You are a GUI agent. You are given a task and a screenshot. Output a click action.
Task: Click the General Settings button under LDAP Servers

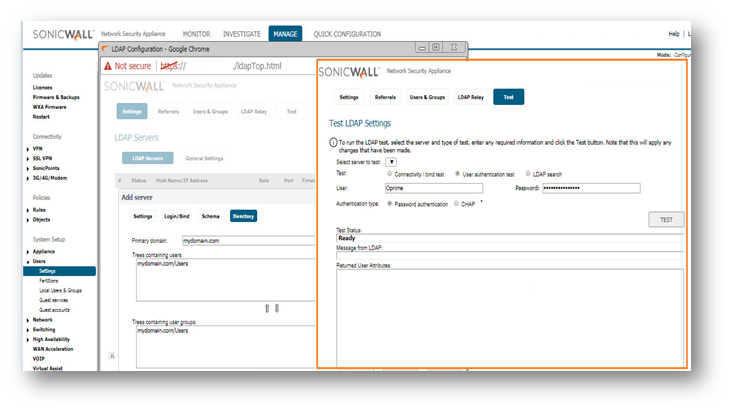(204, 158)
